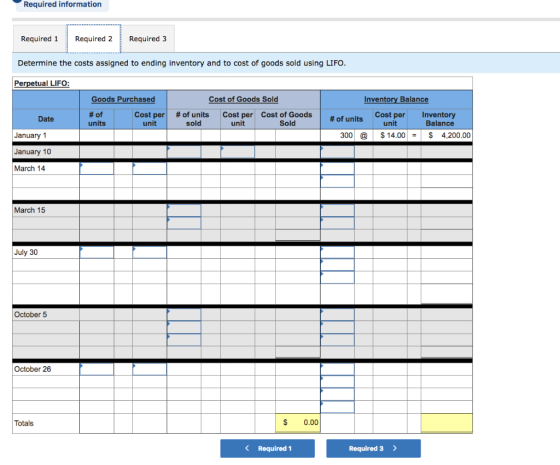Click July 30 purchase cost per unit field
Viewport: 560px width, 465px height.
pyautogui.click(x=149, y=252)
